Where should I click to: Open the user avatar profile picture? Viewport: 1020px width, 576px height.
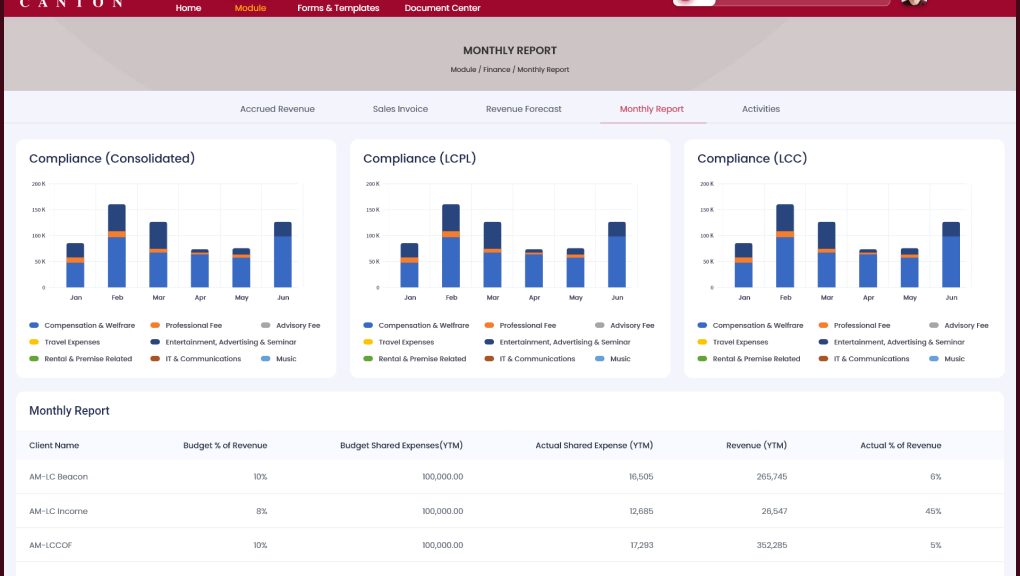click(x=914, y=3)
